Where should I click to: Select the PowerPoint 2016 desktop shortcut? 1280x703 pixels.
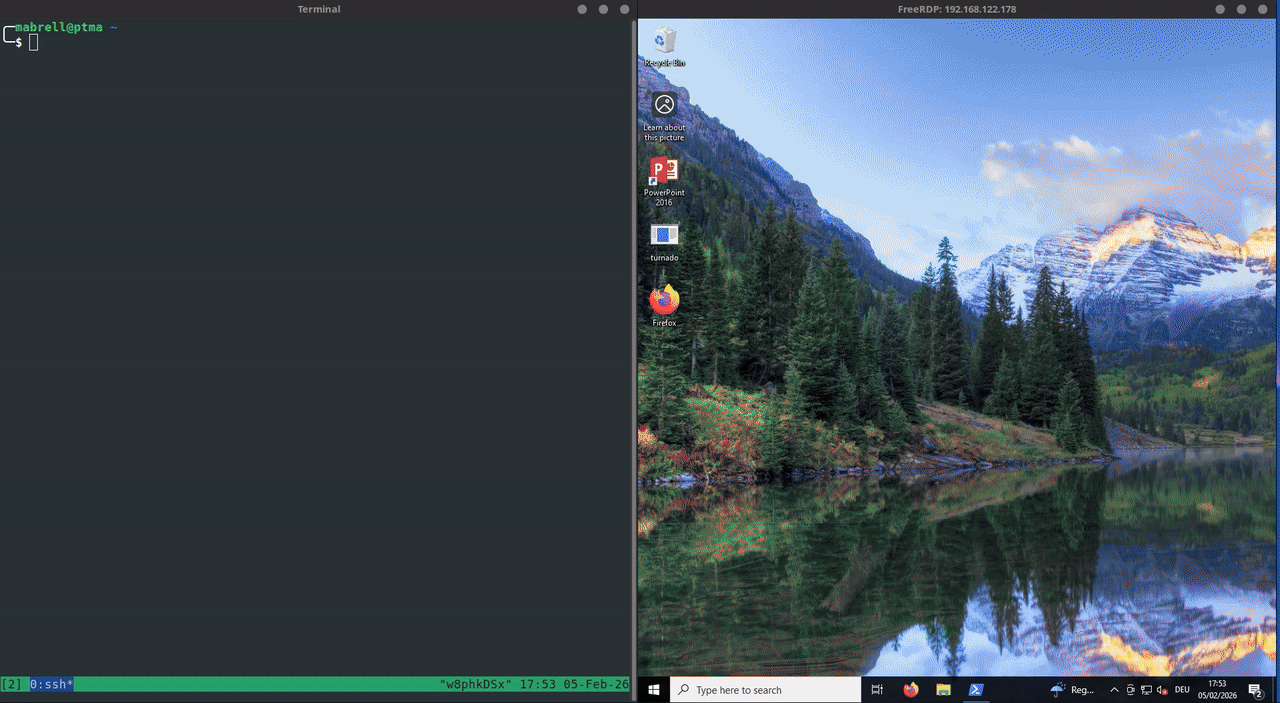click(x=664, y=181)
